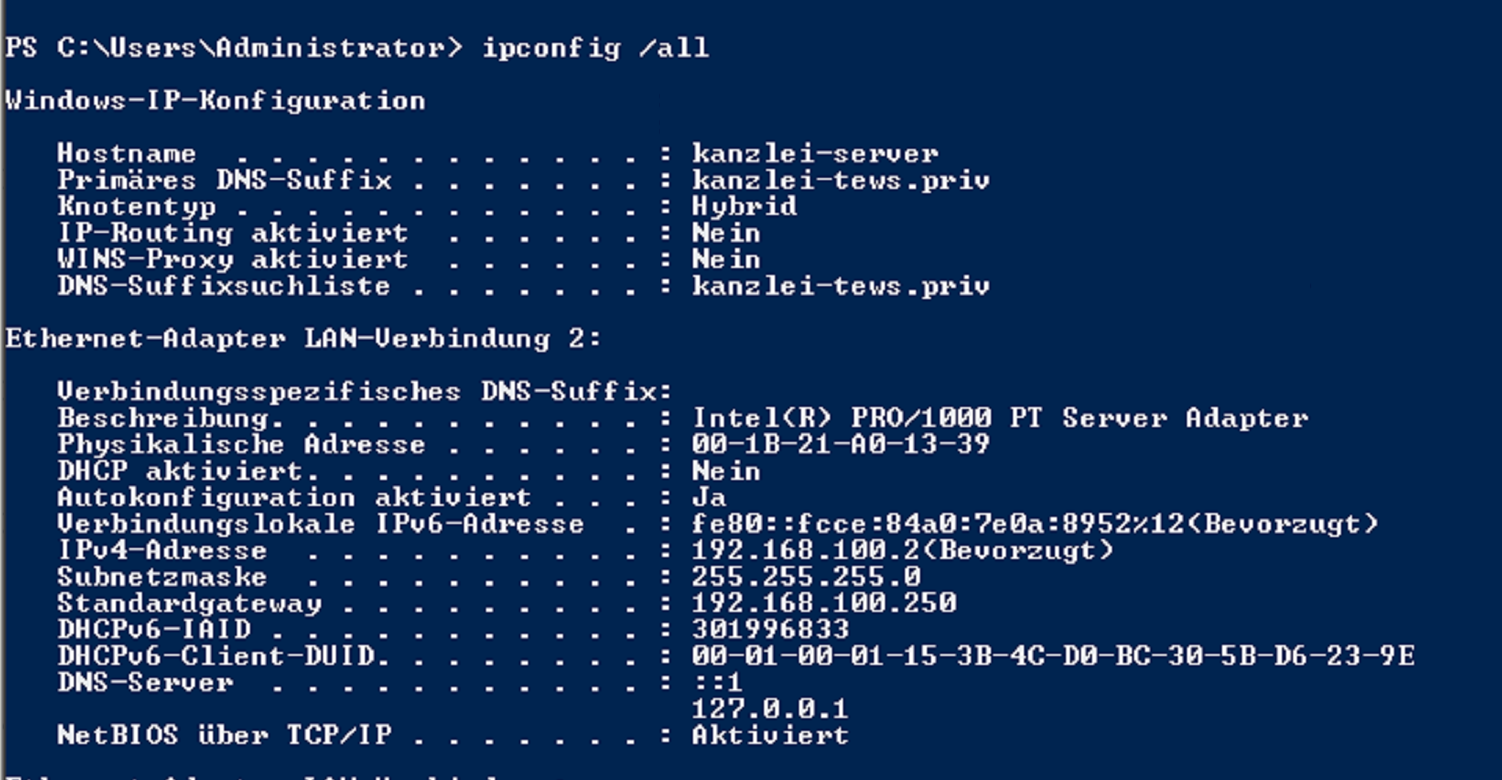
Task: Click the subnet mask 255.255.255.0
Action: [x=806, y=577]
